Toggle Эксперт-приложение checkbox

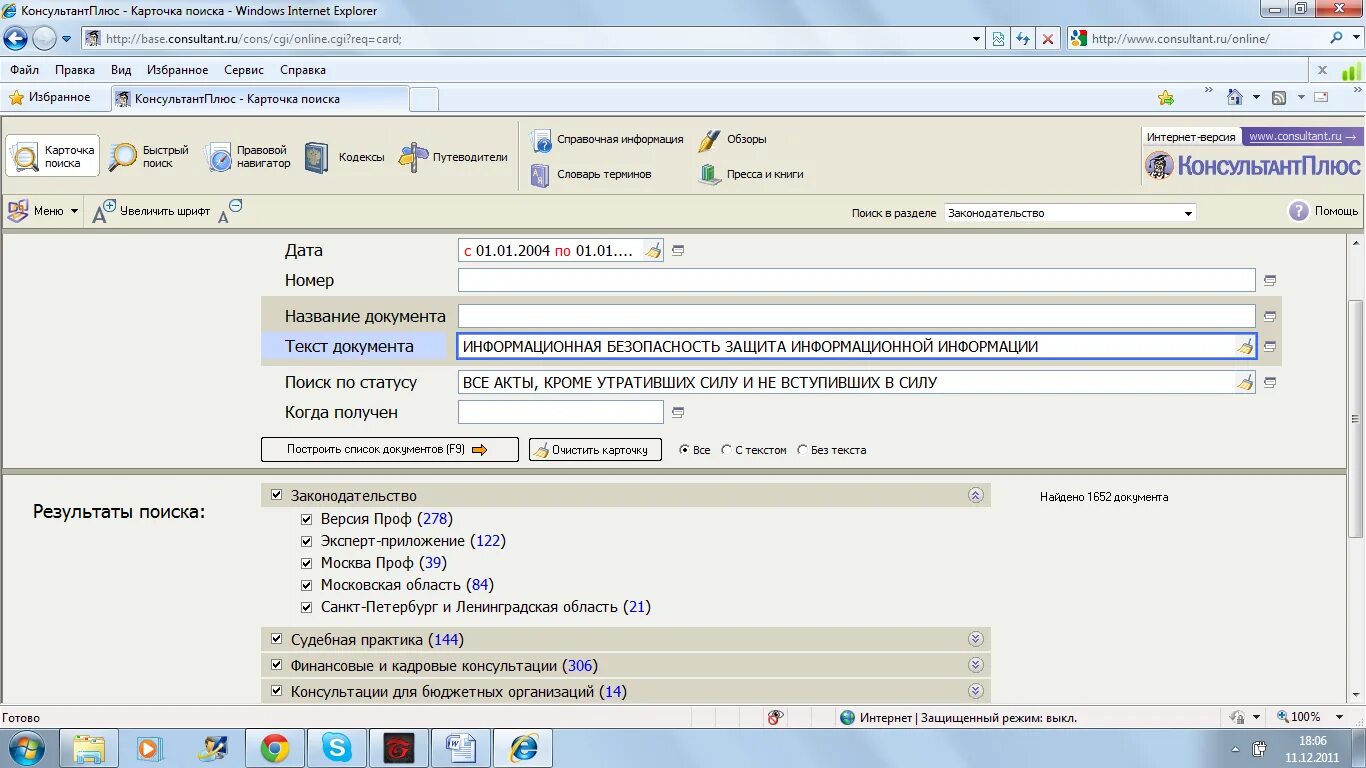pyautogui.click(x=307, y=541)
